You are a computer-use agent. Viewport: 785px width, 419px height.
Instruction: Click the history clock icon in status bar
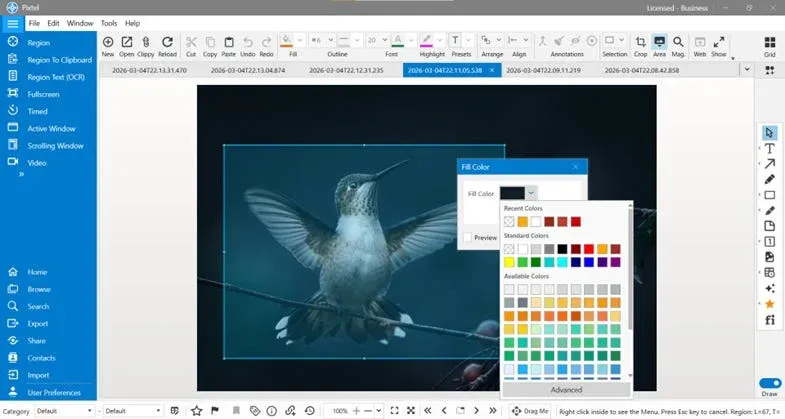(310, 411)
